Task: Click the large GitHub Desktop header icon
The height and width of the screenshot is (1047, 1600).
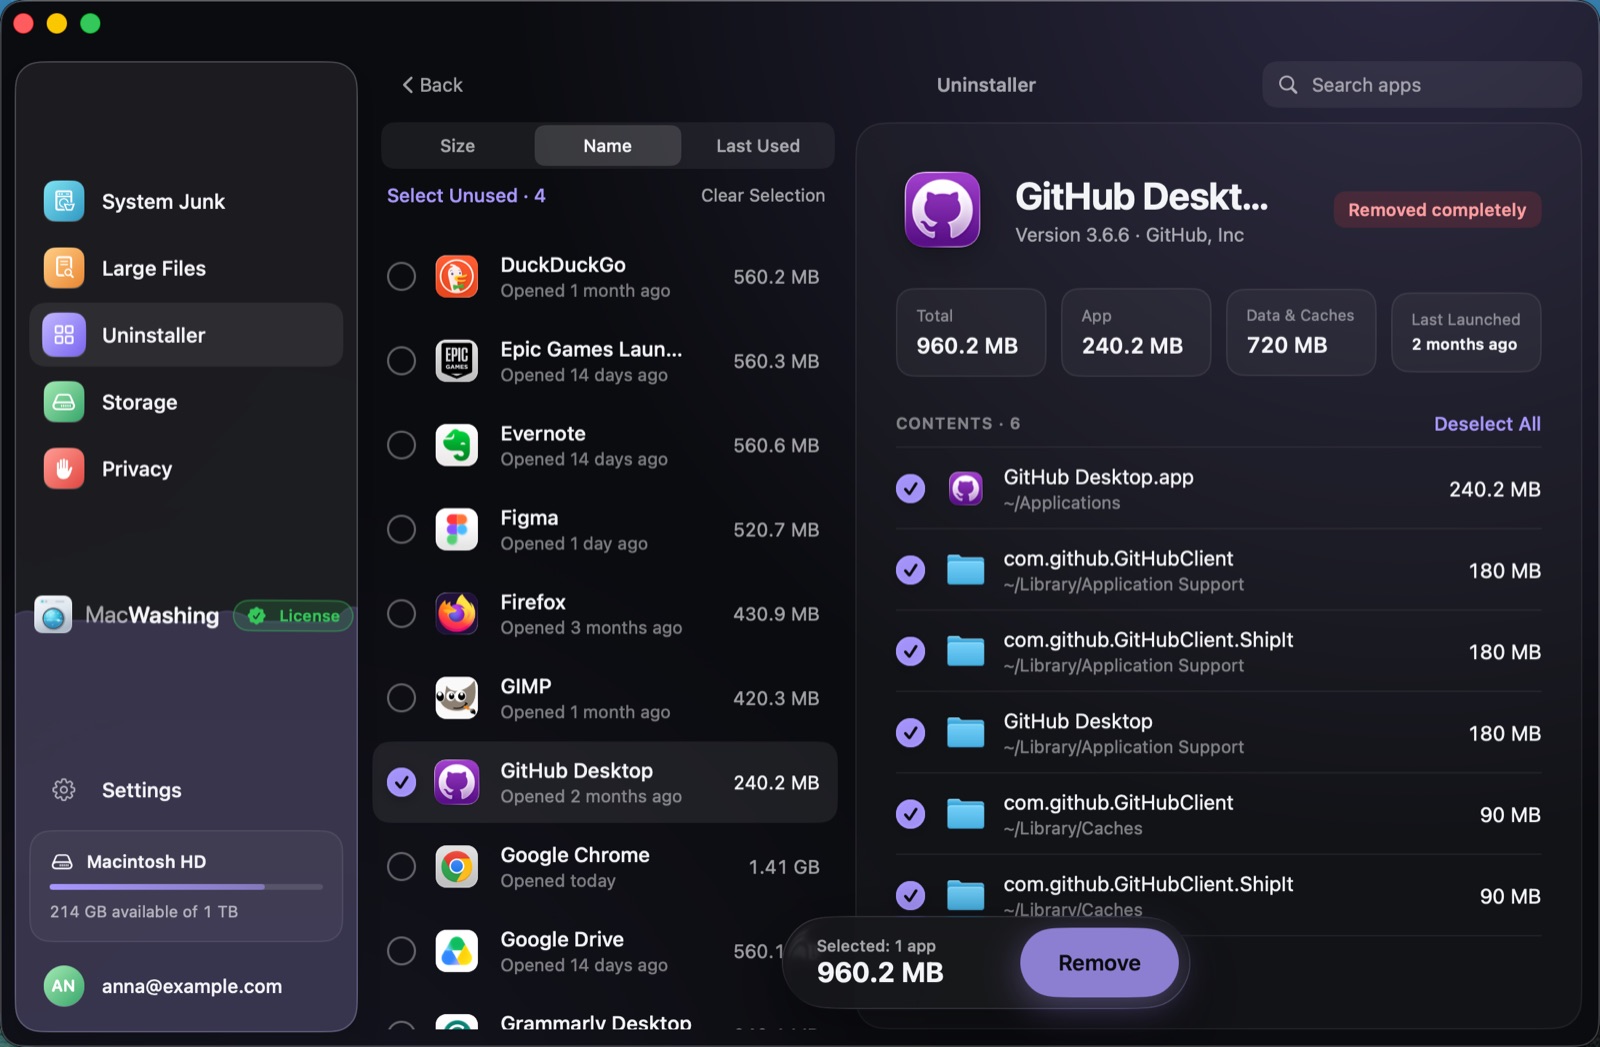Action: click(x=943, y=210)
